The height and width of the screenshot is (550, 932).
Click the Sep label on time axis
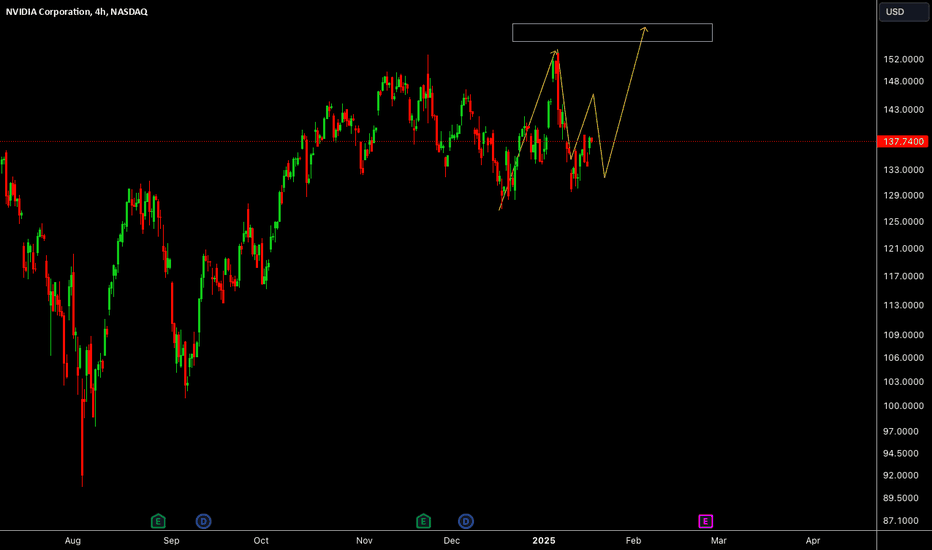[x=171, y=540]
